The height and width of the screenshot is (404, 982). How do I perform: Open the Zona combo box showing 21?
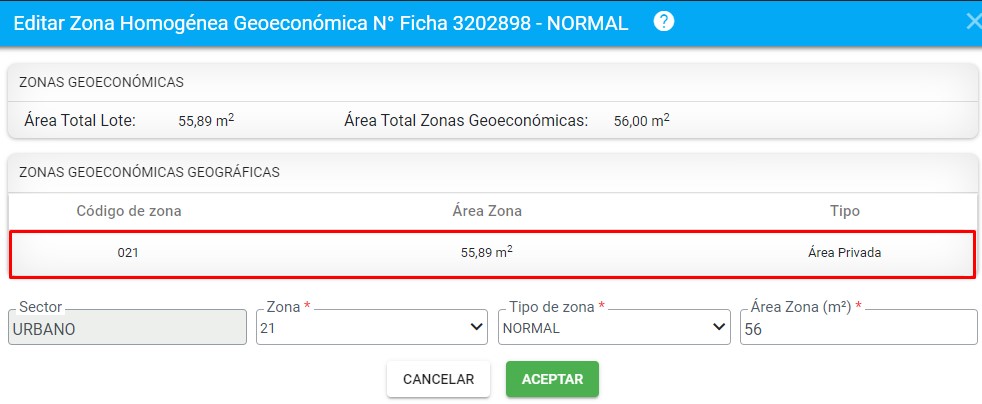tap(371, 327)
